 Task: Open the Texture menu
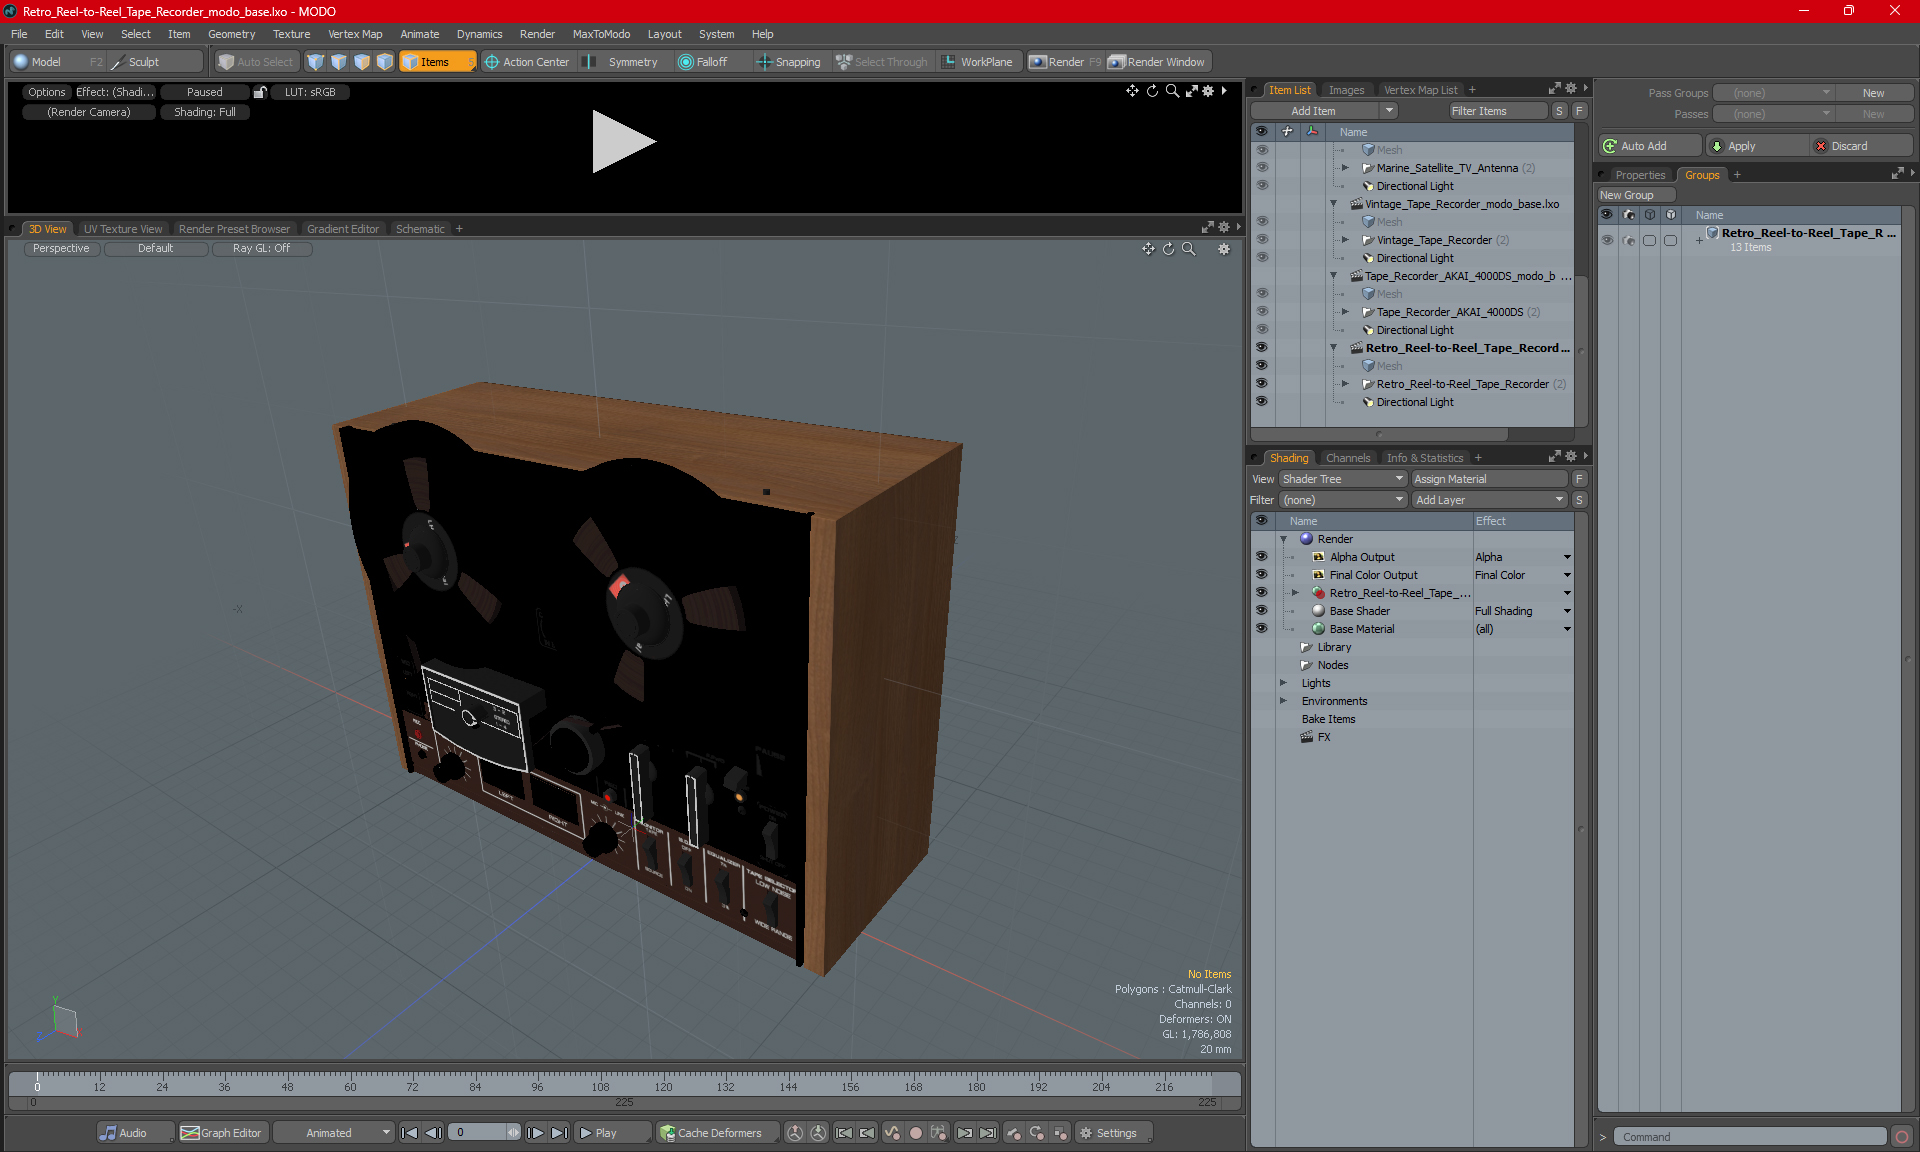point(291,34)
